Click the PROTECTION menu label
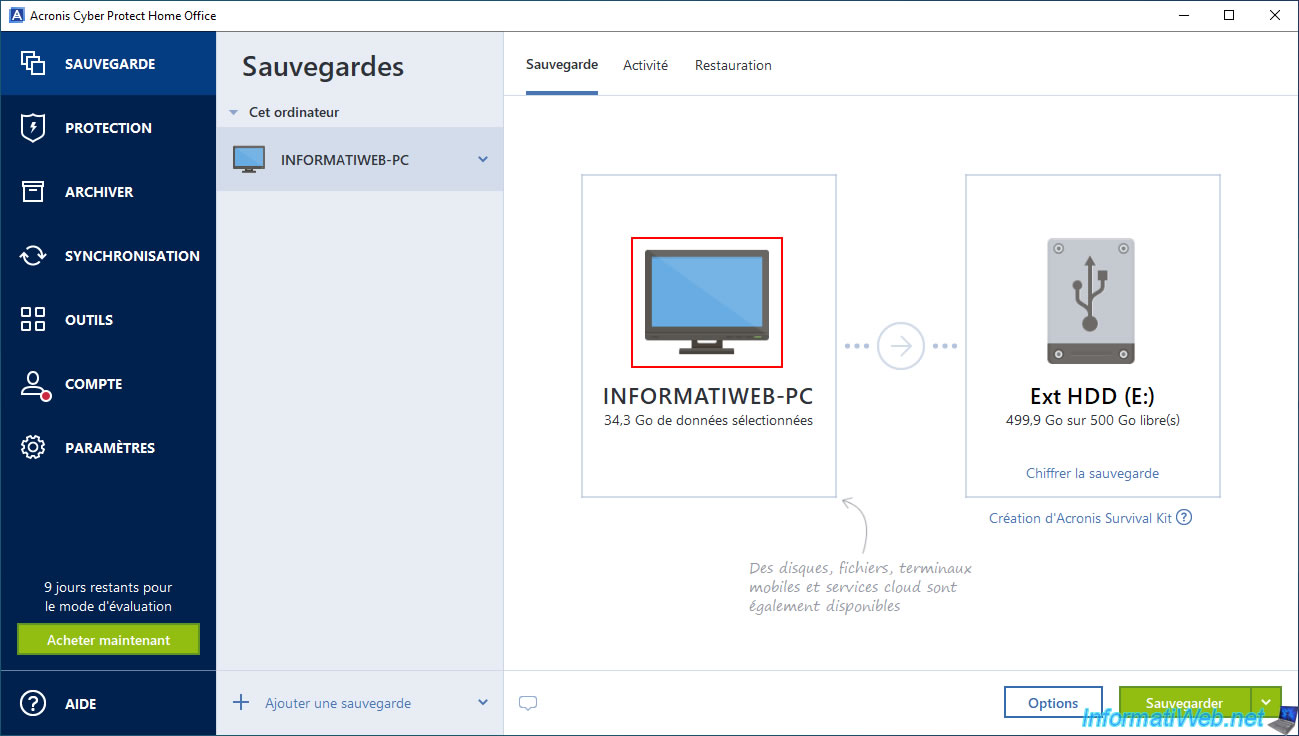Image resolution: width=1299 pixels, height=736 pixels. coord(108,128)
